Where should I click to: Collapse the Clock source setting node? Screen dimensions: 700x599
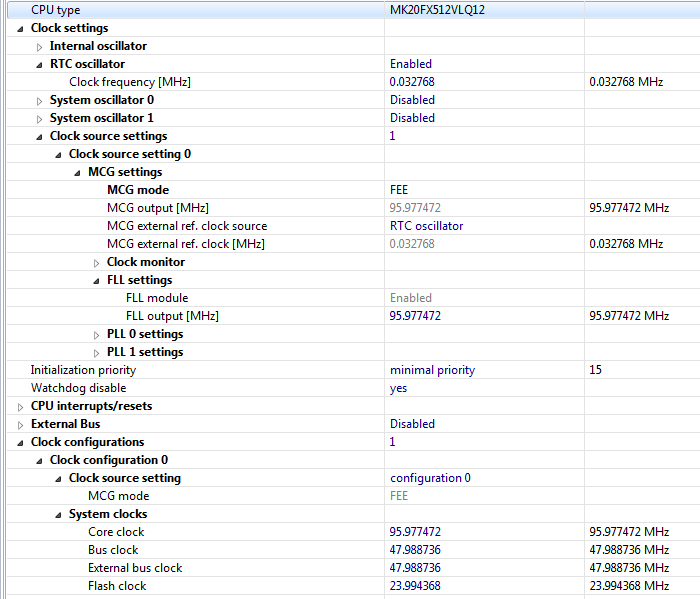coord(58,479)
